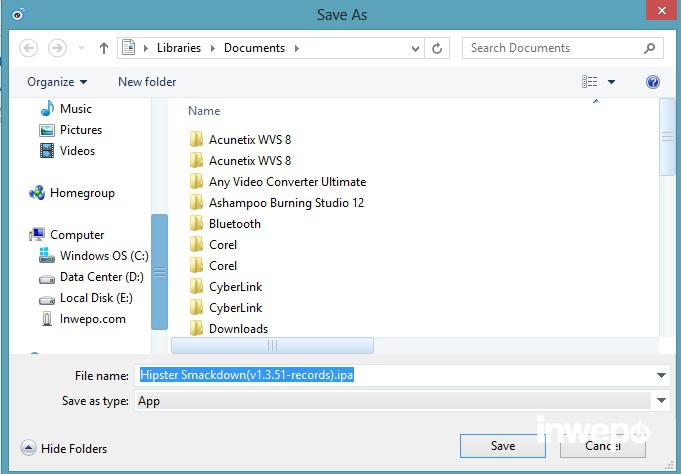
Task: Open the Organize dropdown menu
Action: tap(57, 82)
